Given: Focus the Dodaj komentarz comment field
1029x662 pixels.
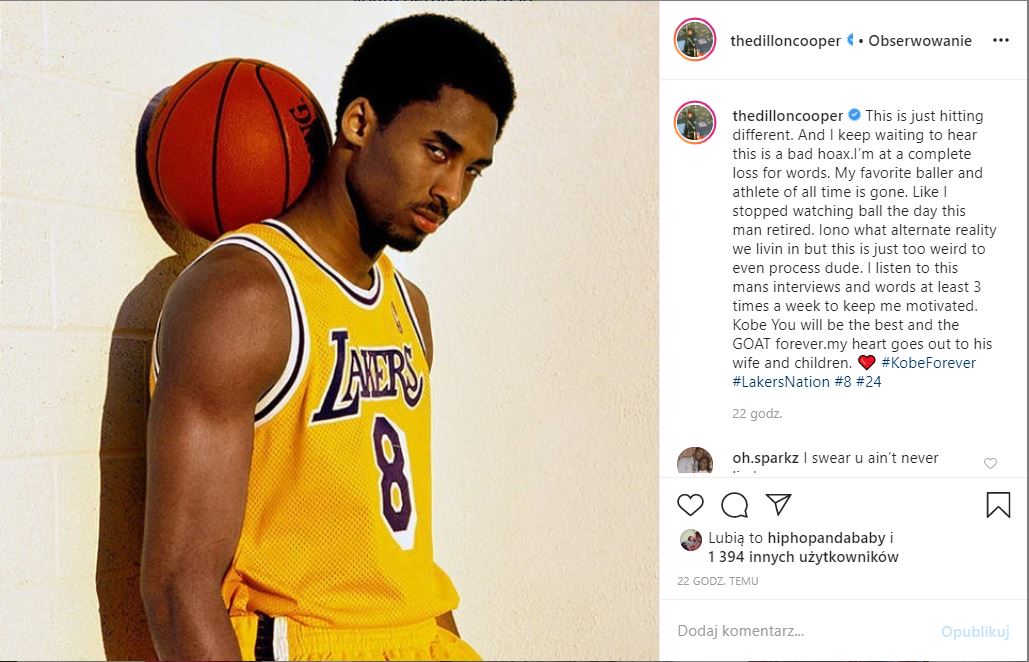Looking at the screenshot, I should (800, 631).
